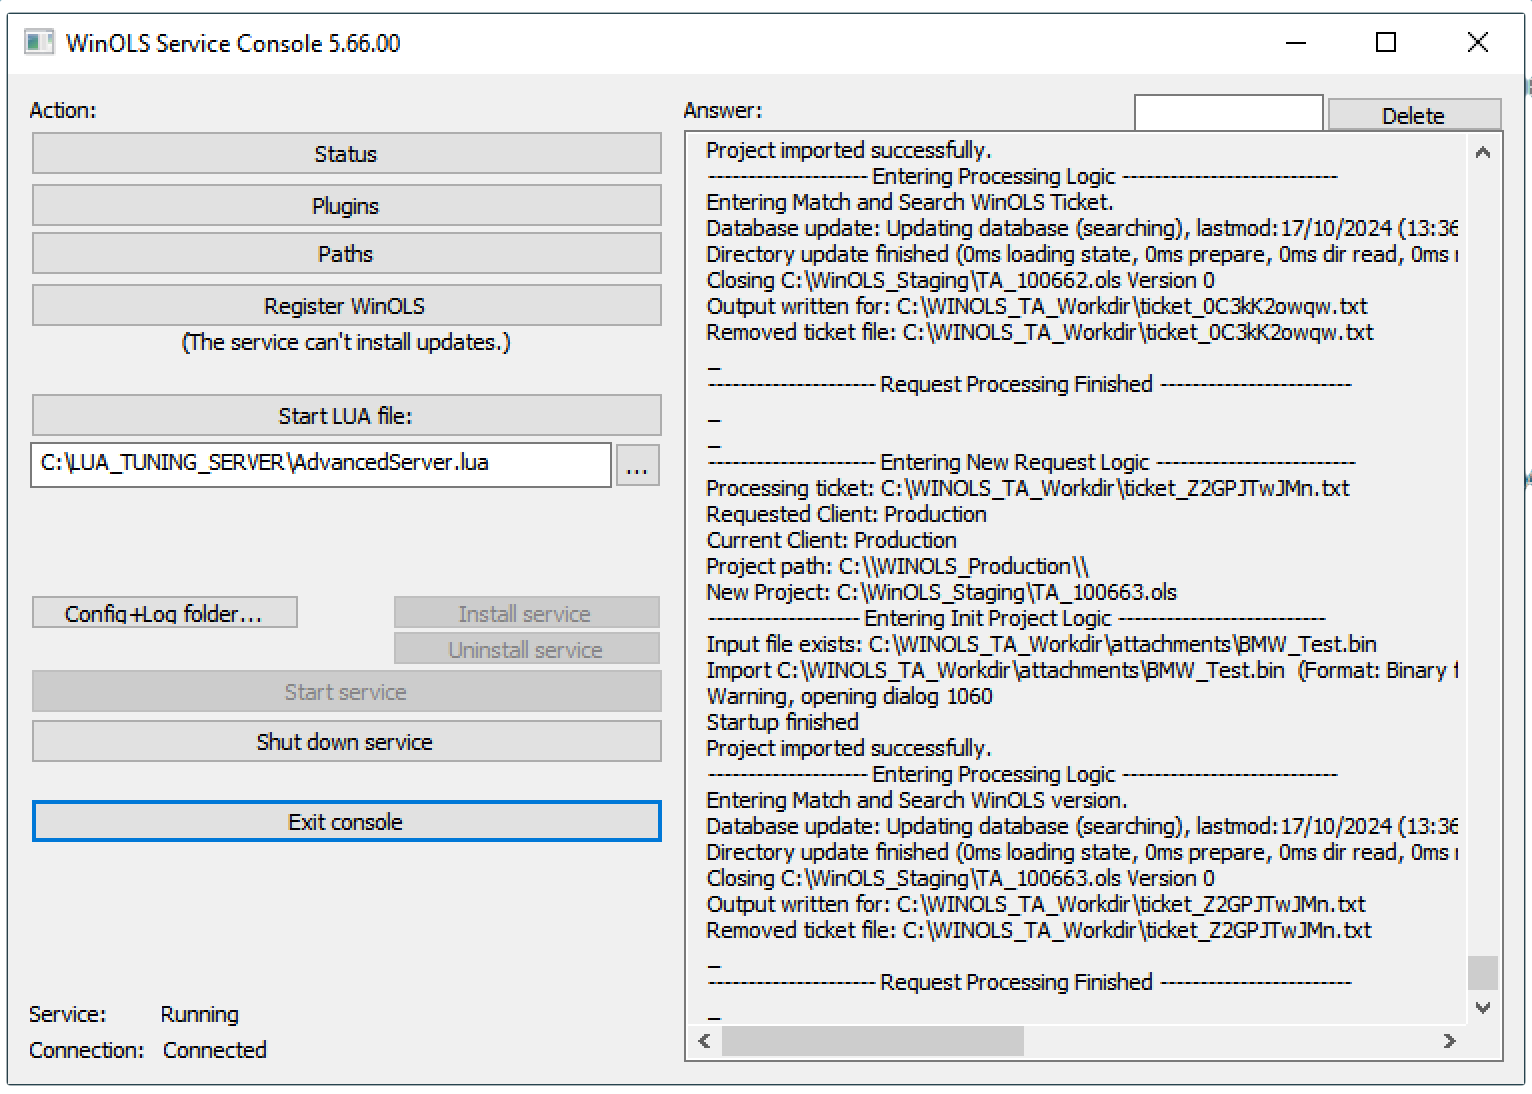
Task: Click the empty Answer filter text box
Action: point(1228,113)
